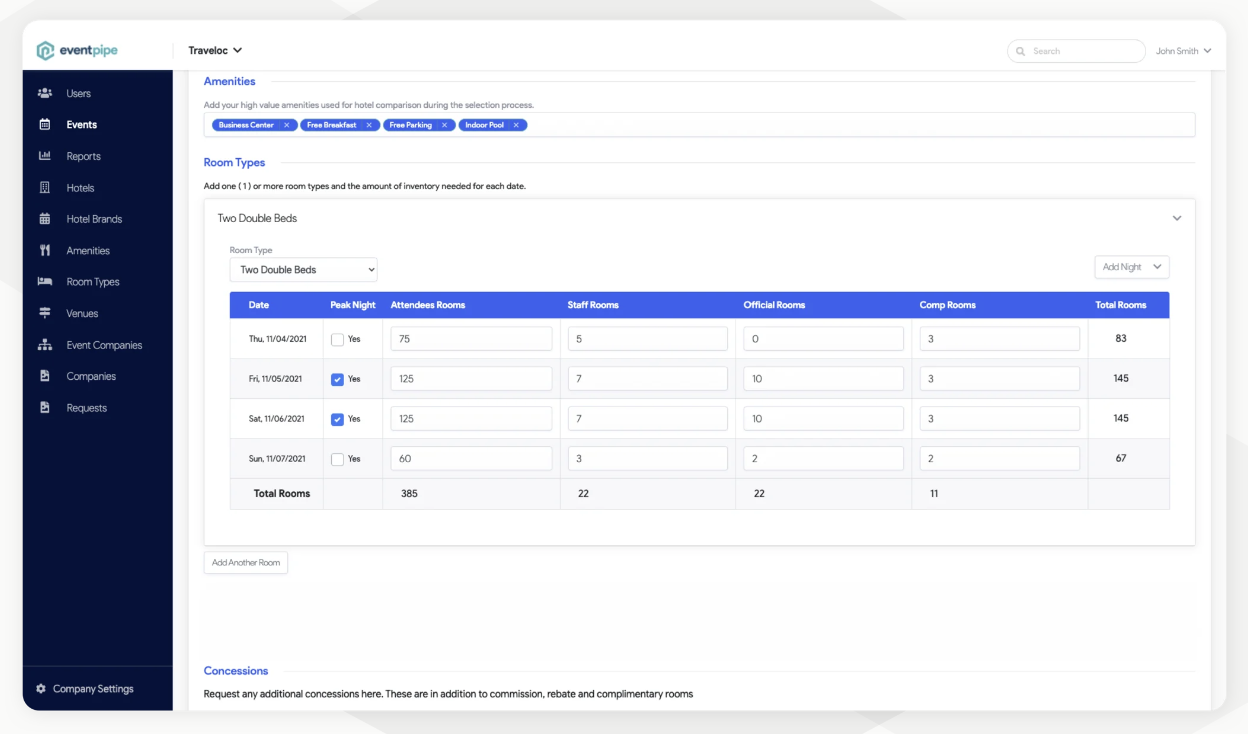The image size is (1248, 734).
Task: Edit Comp Rooms field for Sun 11/07
Action: pyautogui.click(x=1000, y=459)
